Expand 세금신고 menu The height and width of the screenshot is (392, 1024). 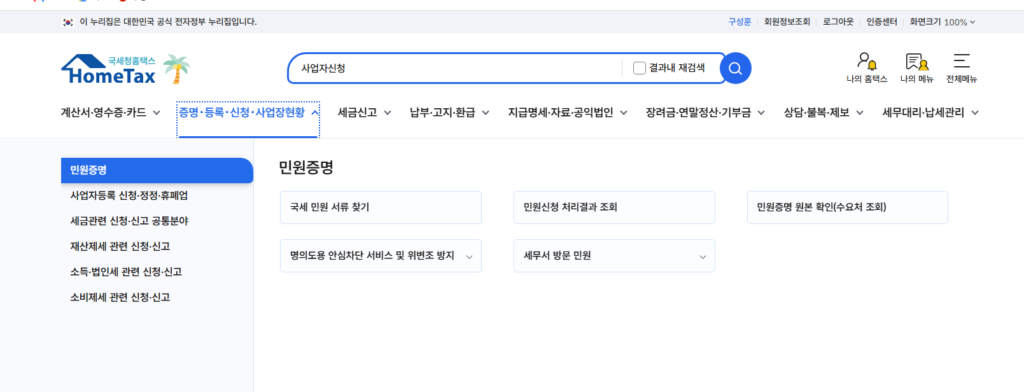(364, 112)
